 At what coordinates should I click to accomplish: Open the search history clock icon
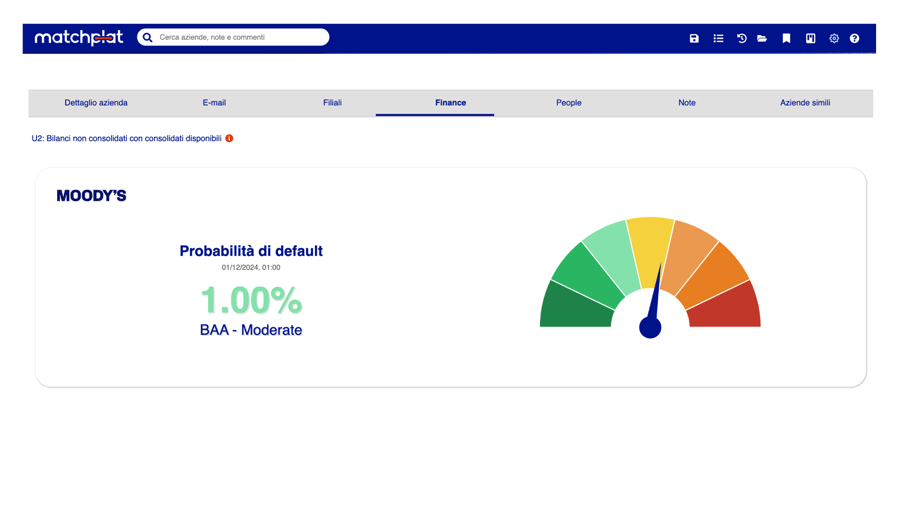(742, 38)
